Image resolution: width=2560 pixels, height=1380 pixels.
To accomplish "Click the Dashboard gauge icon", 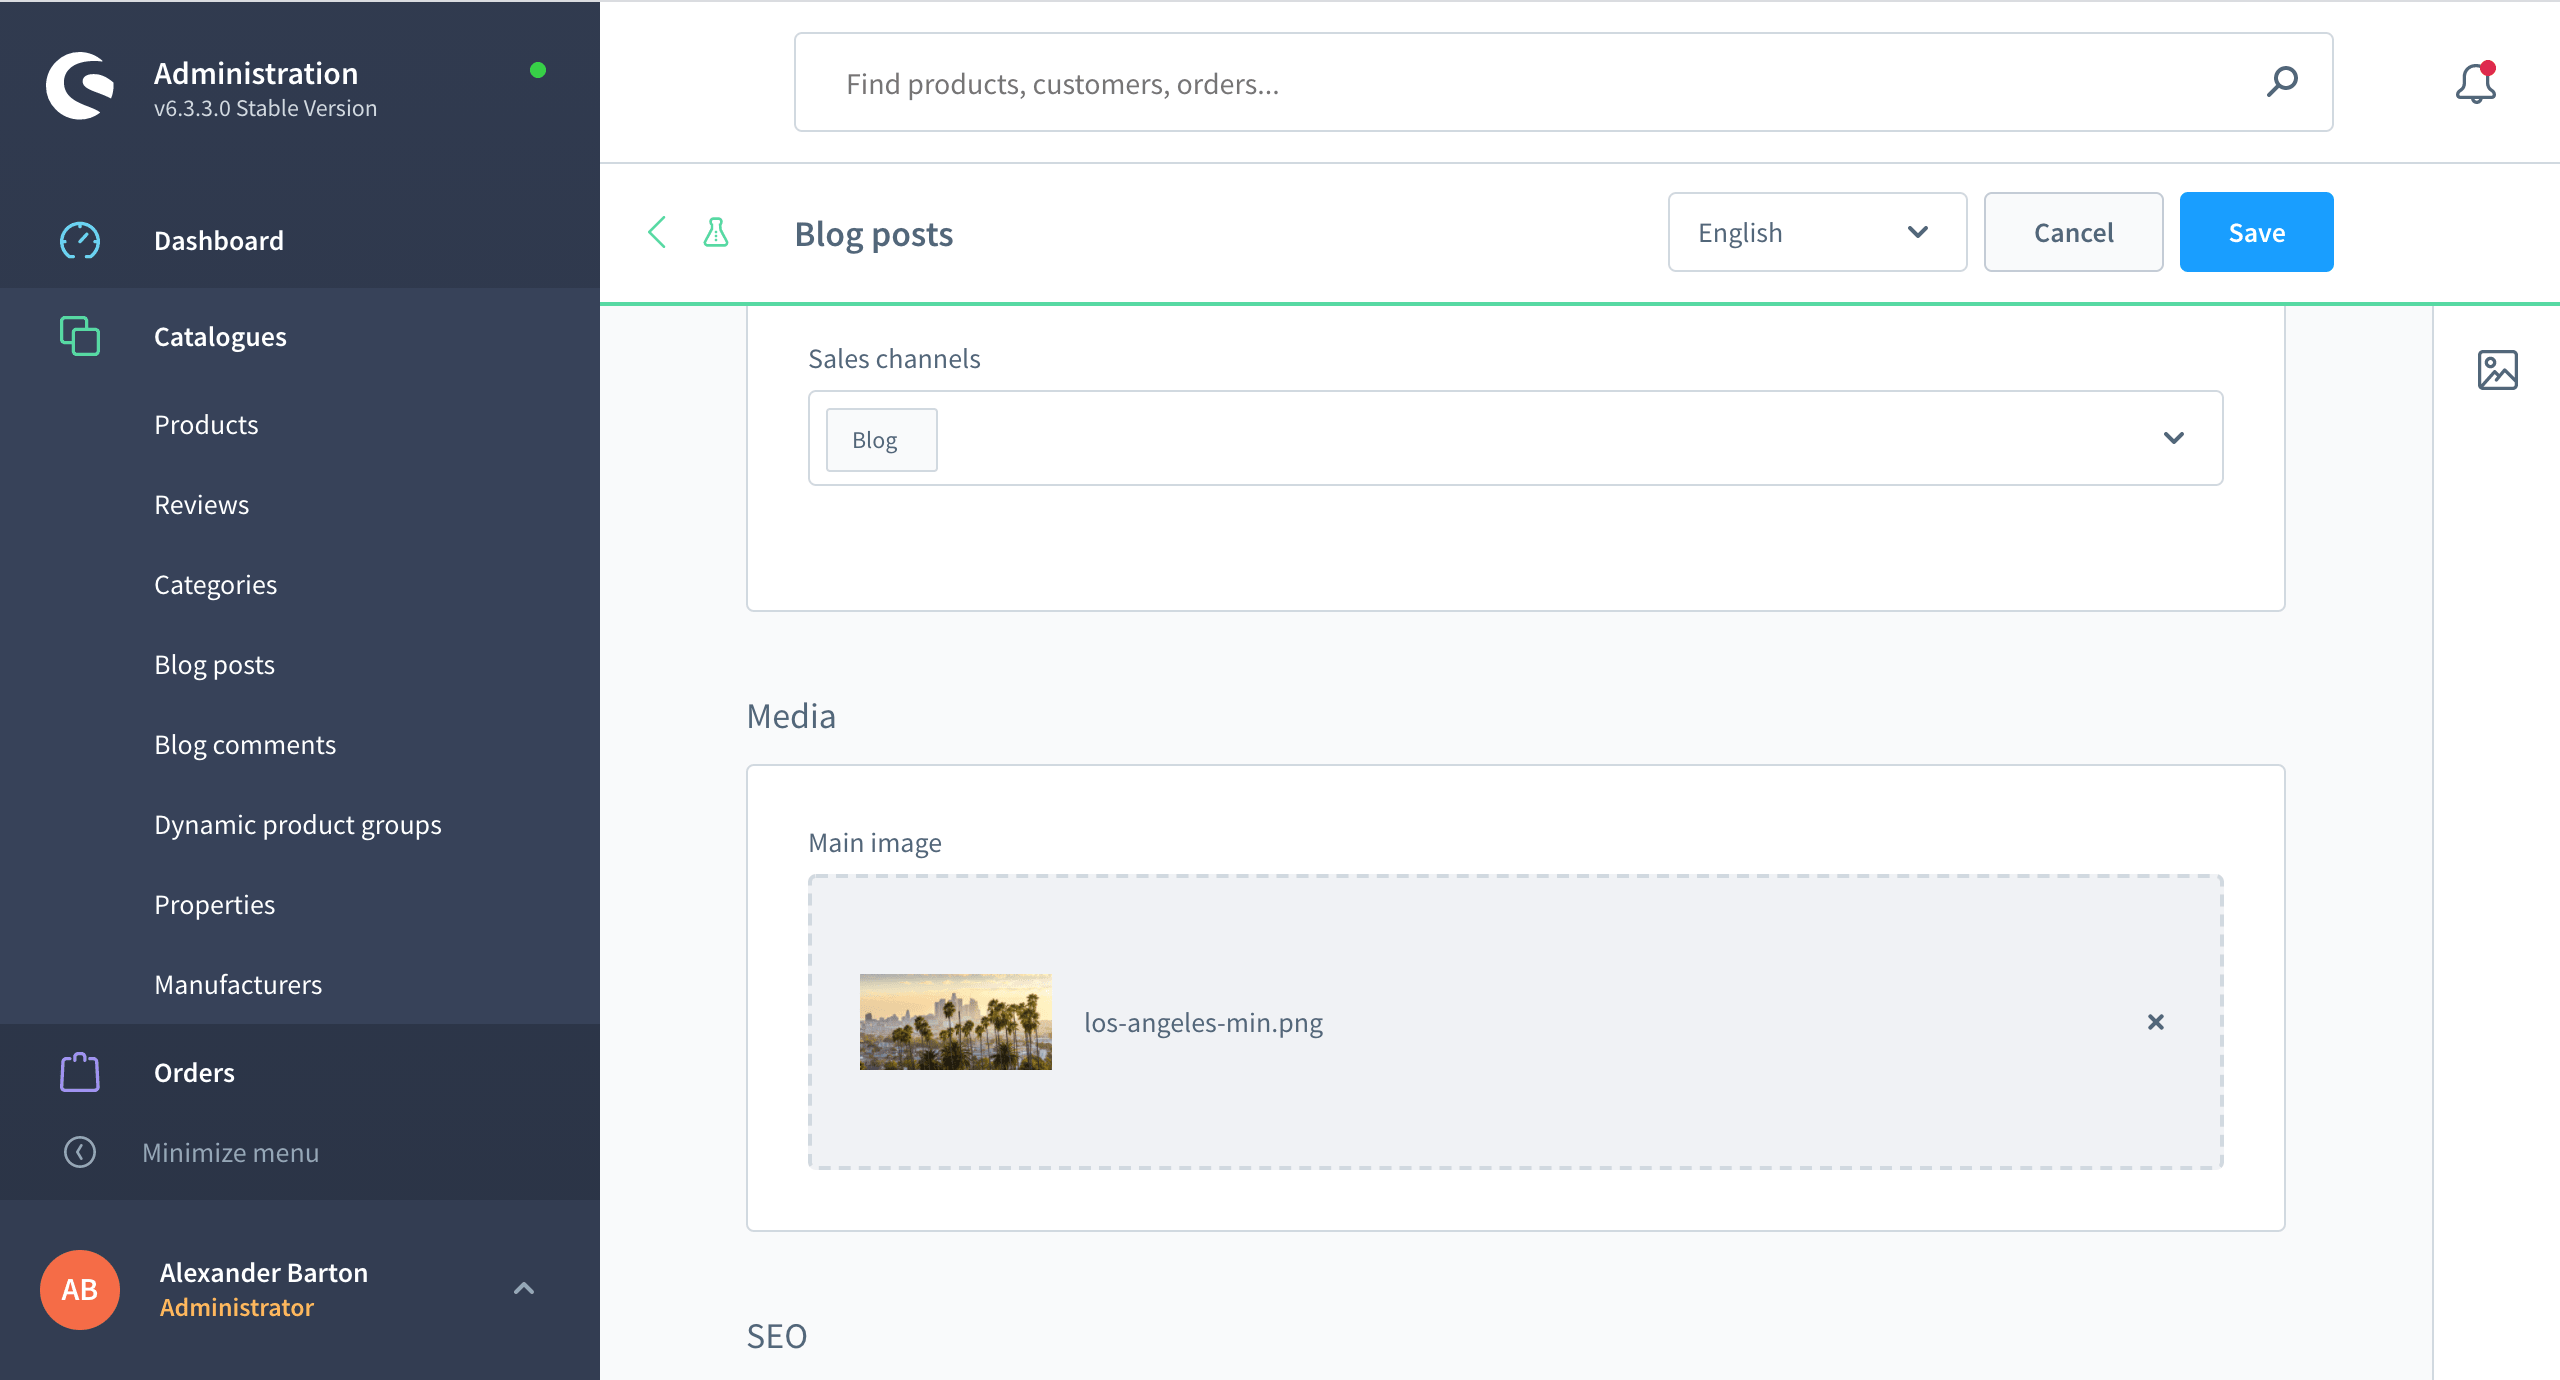I will click(x=80, y=241).
